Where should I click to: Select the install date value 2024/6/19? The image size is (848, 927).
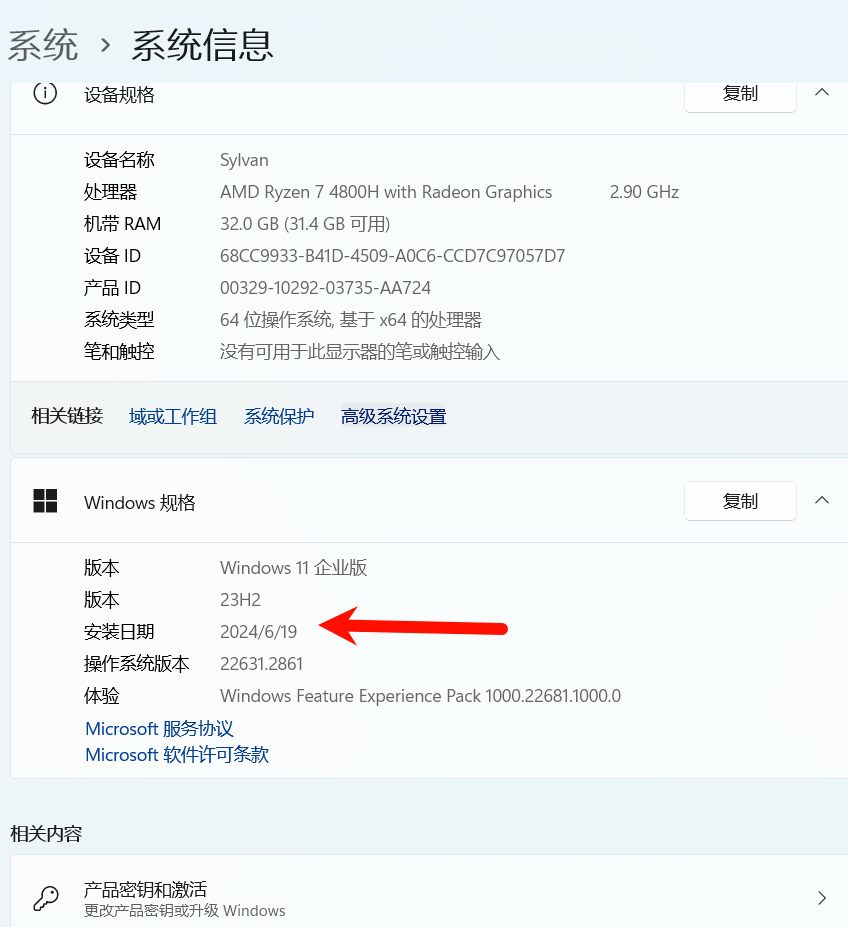coord(258,632)
